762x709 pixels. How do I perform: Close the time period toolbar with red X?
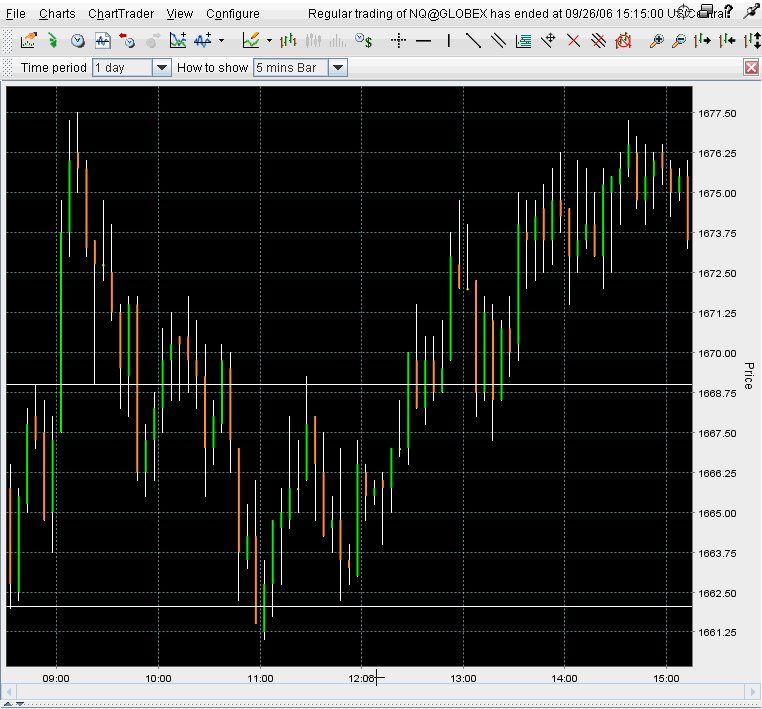[x=751, y=68]
